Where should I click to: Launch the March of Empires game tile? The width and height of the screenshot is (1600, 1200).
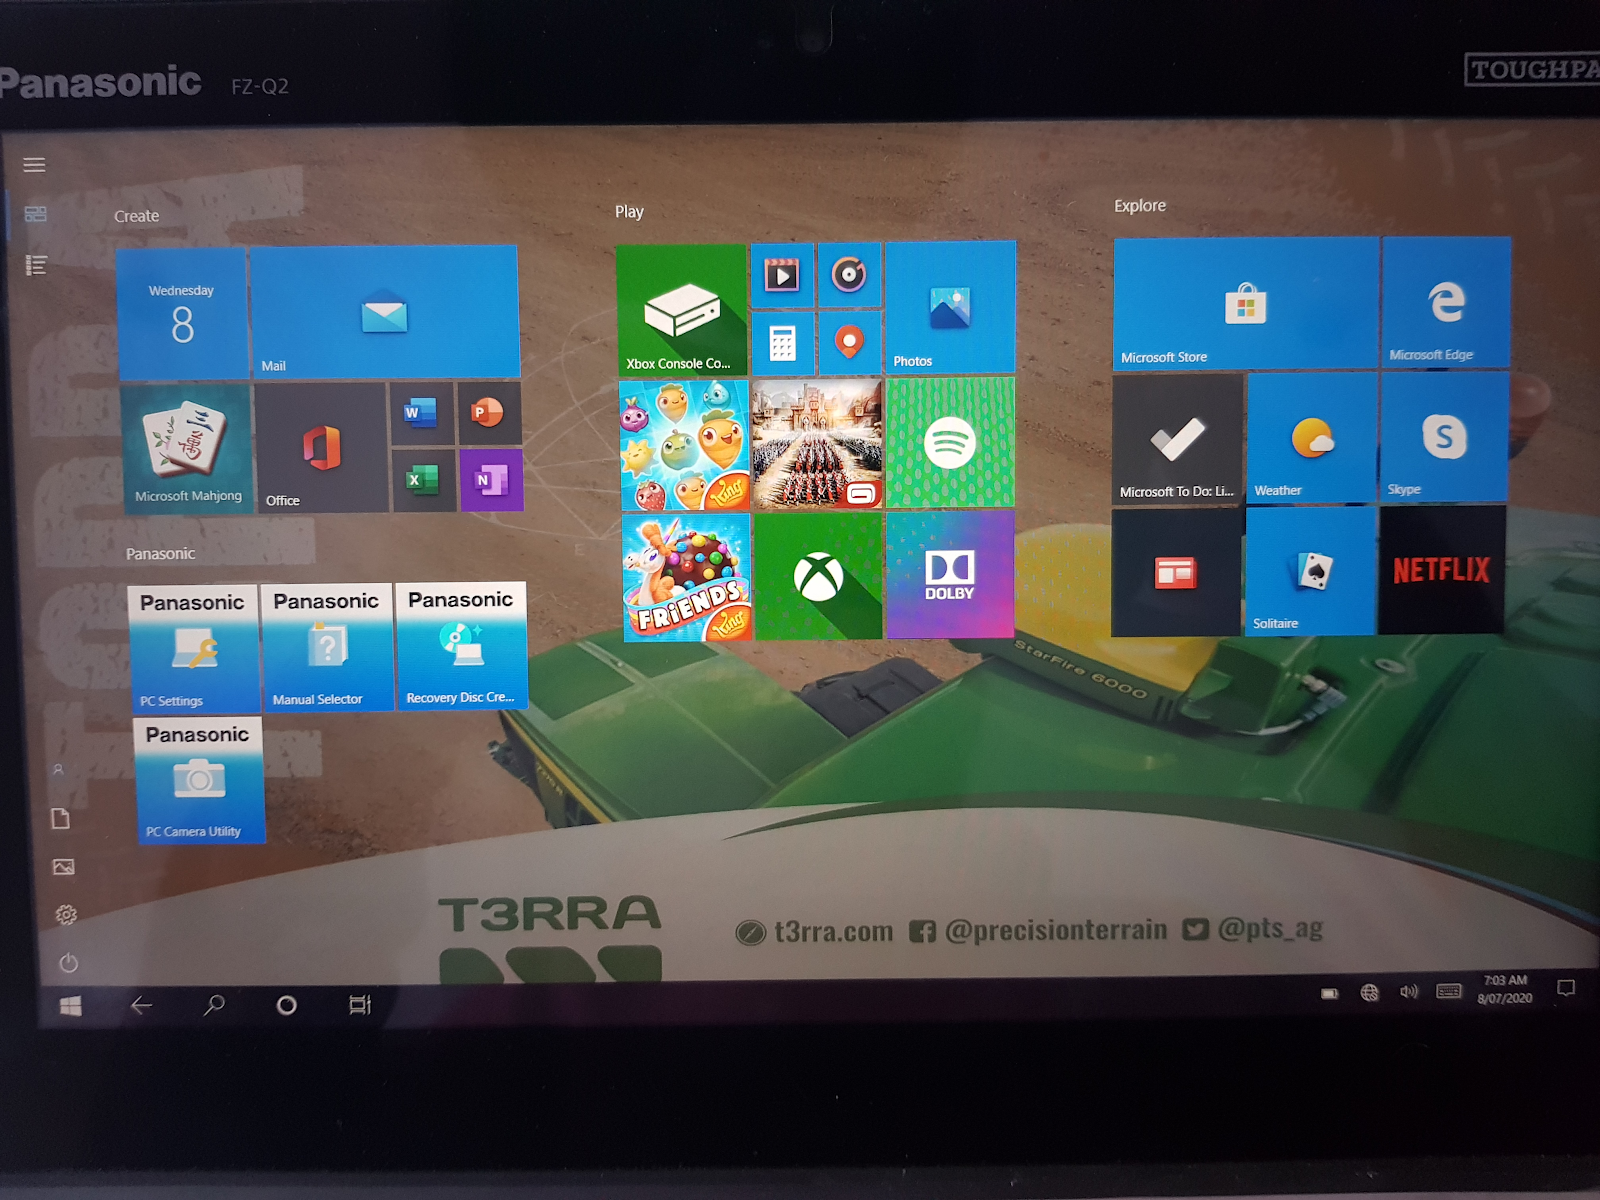point(817,443)
